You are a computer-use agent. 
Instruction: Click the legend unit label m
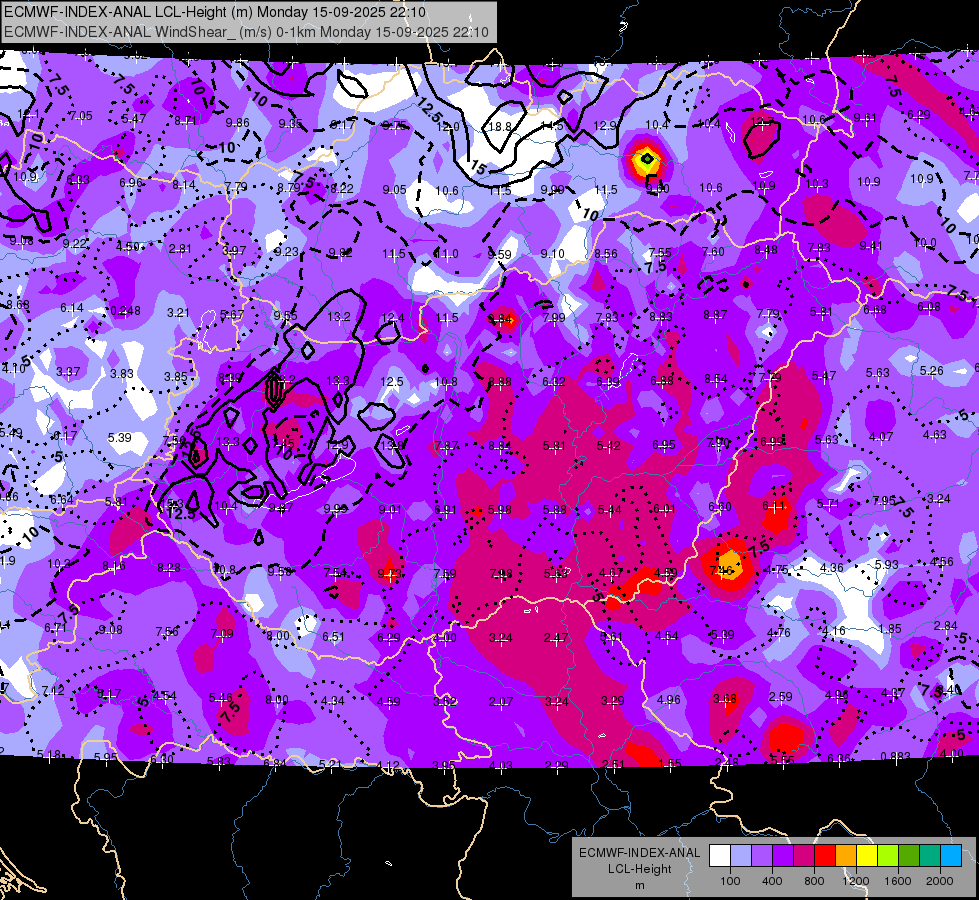click(639, 886)
